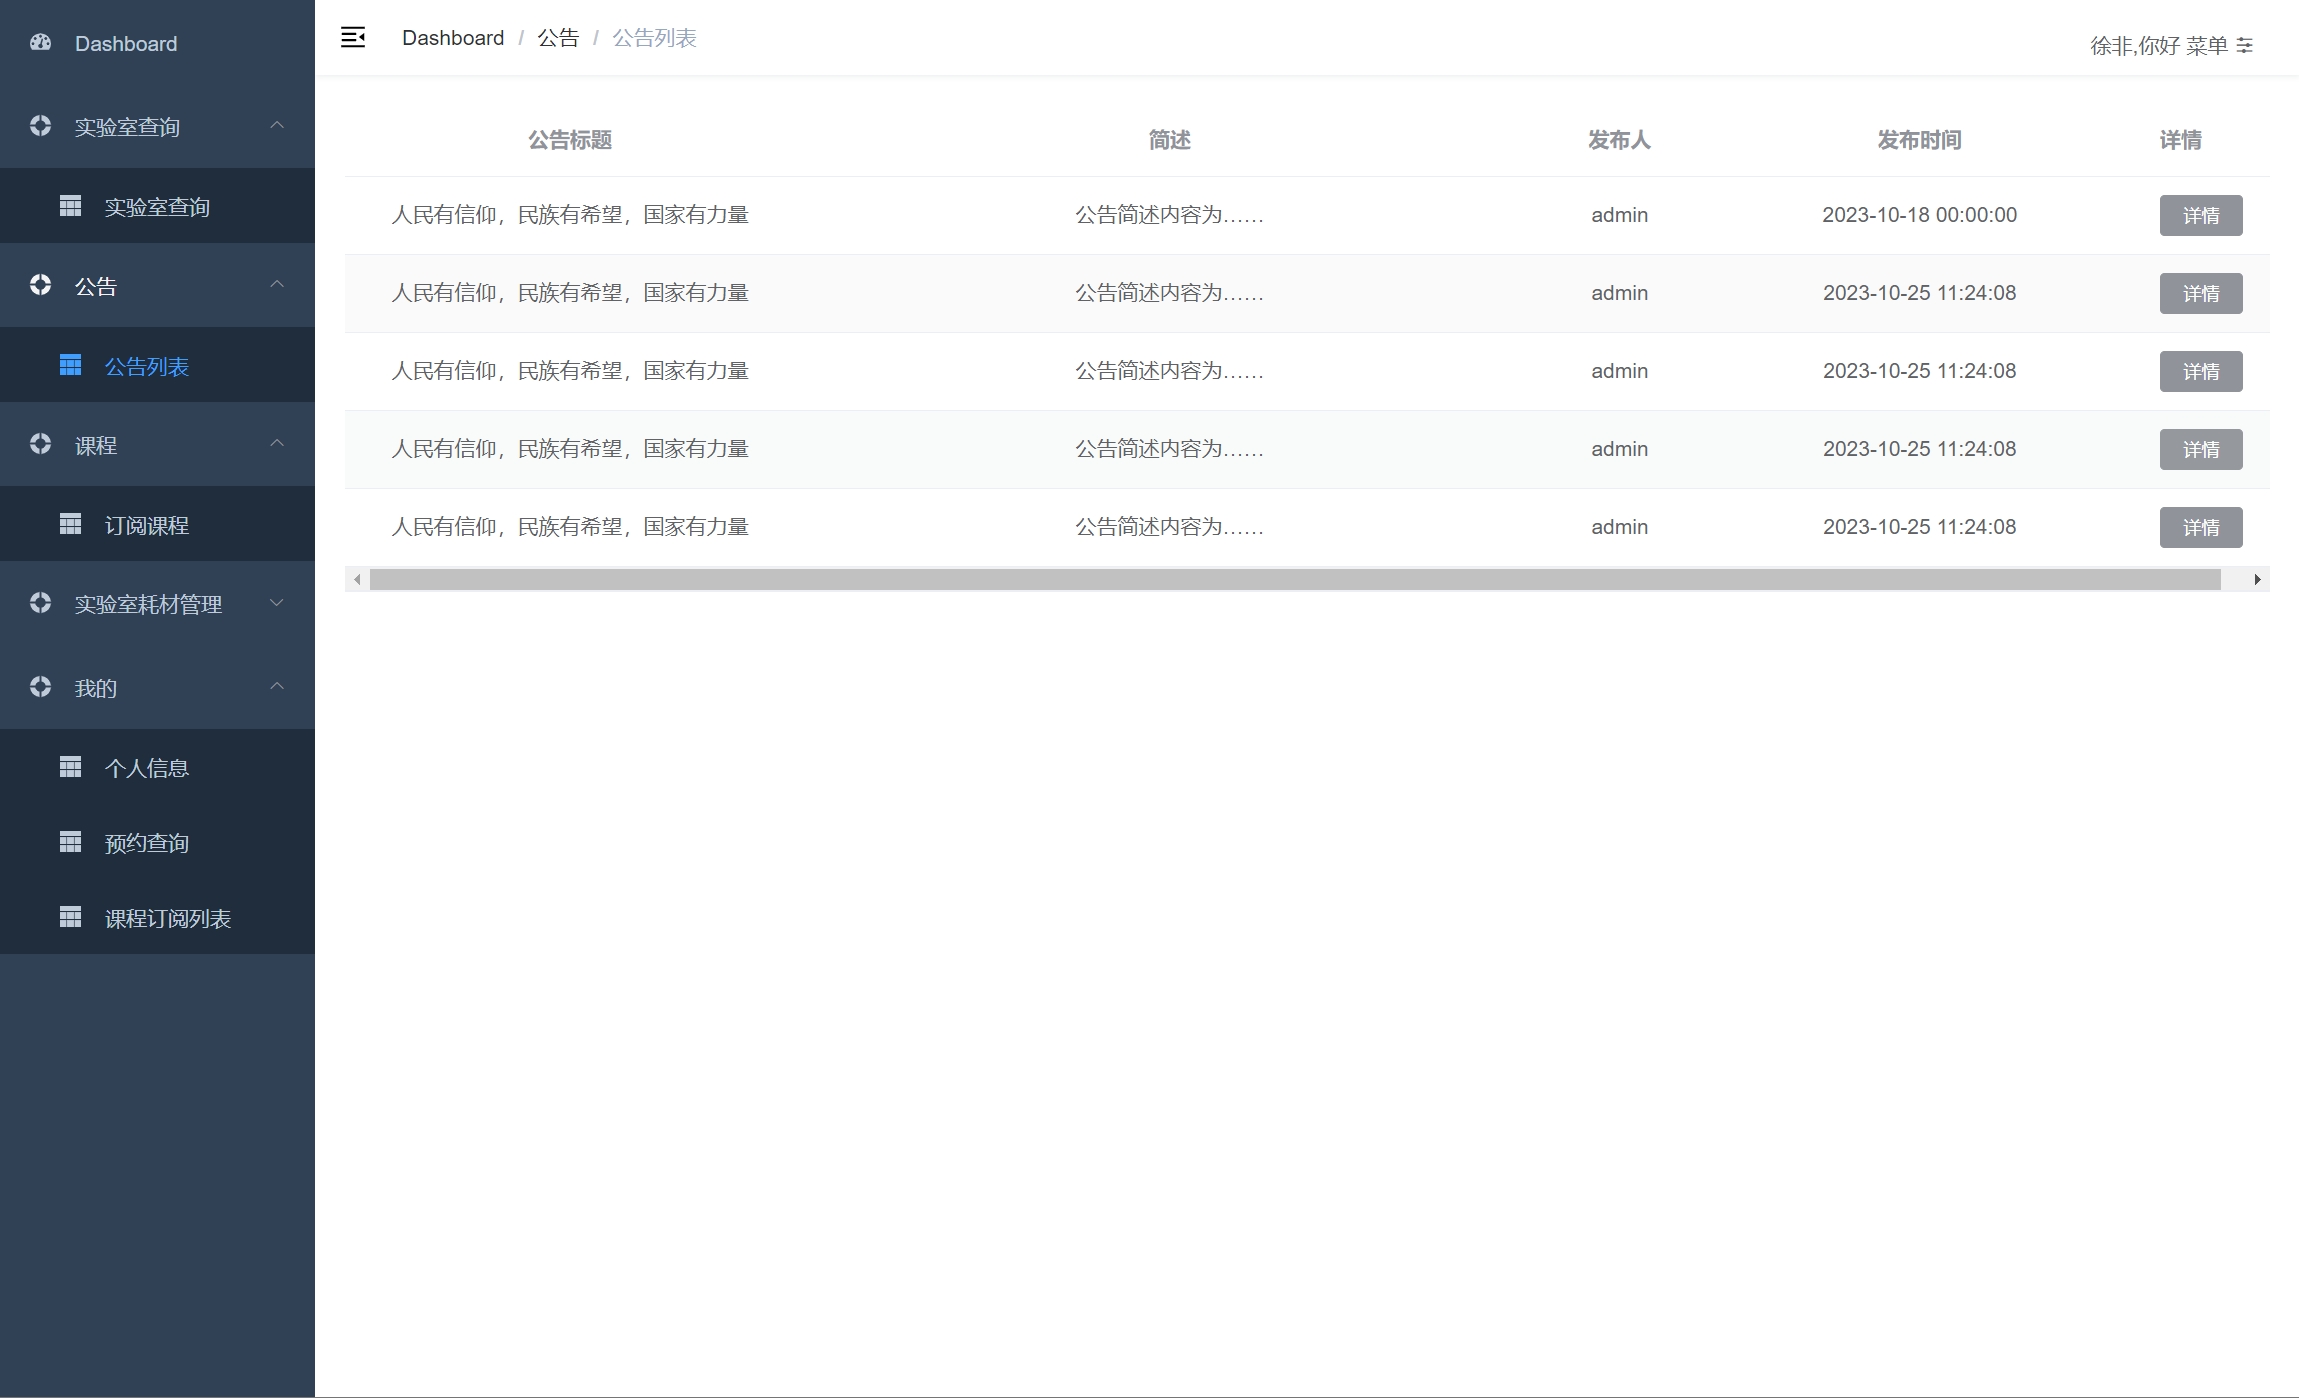Click circle icon next to 实验室耗材管理

click(x=40, y=603)
